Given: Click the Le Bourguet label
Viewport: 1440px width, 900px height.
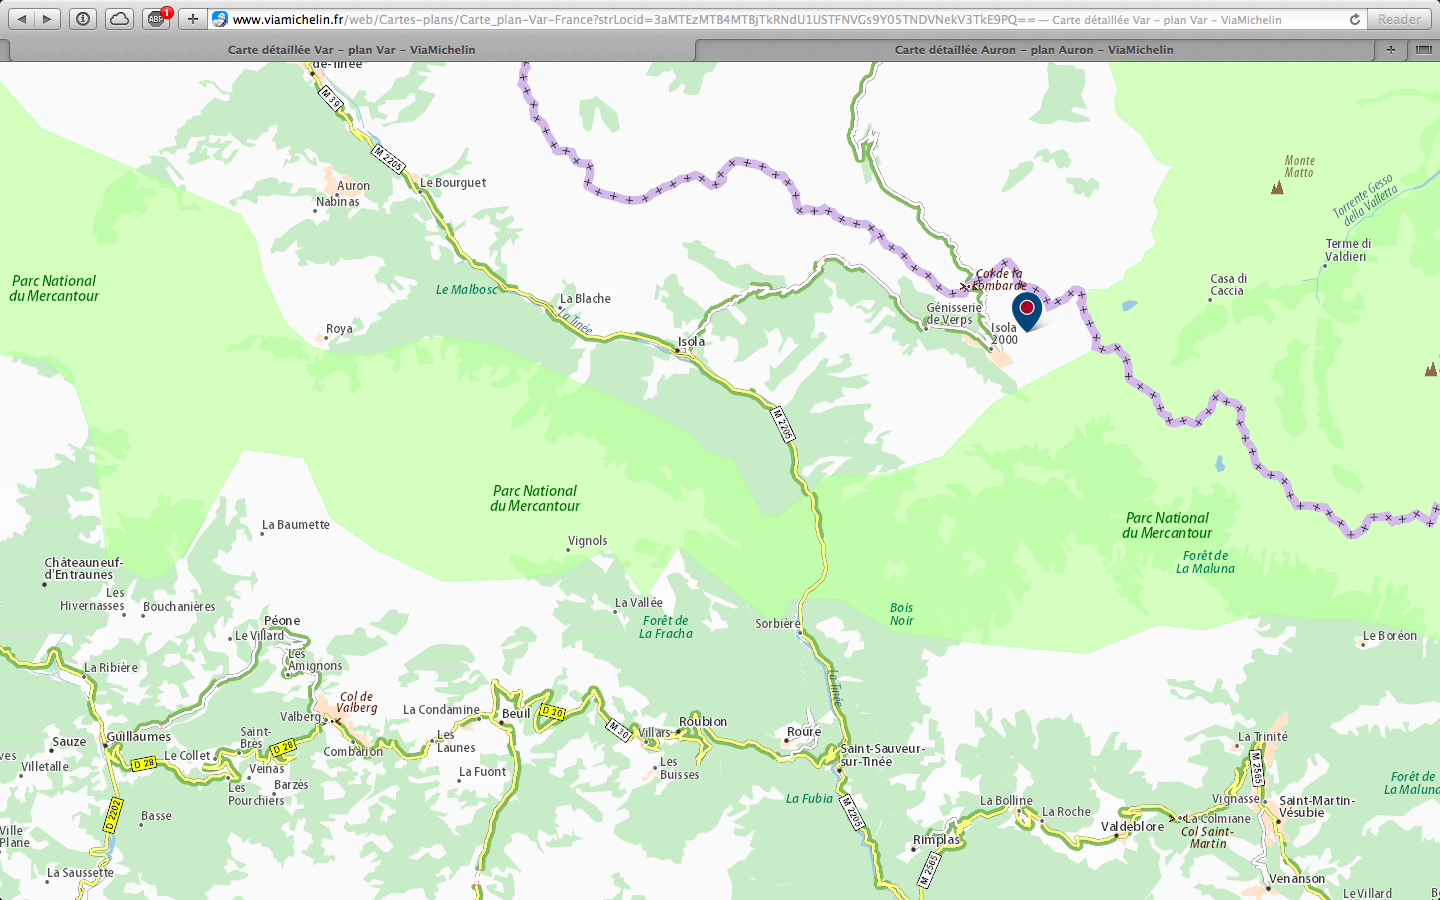Looking at the screenshot, I should [x=453, y=183].
